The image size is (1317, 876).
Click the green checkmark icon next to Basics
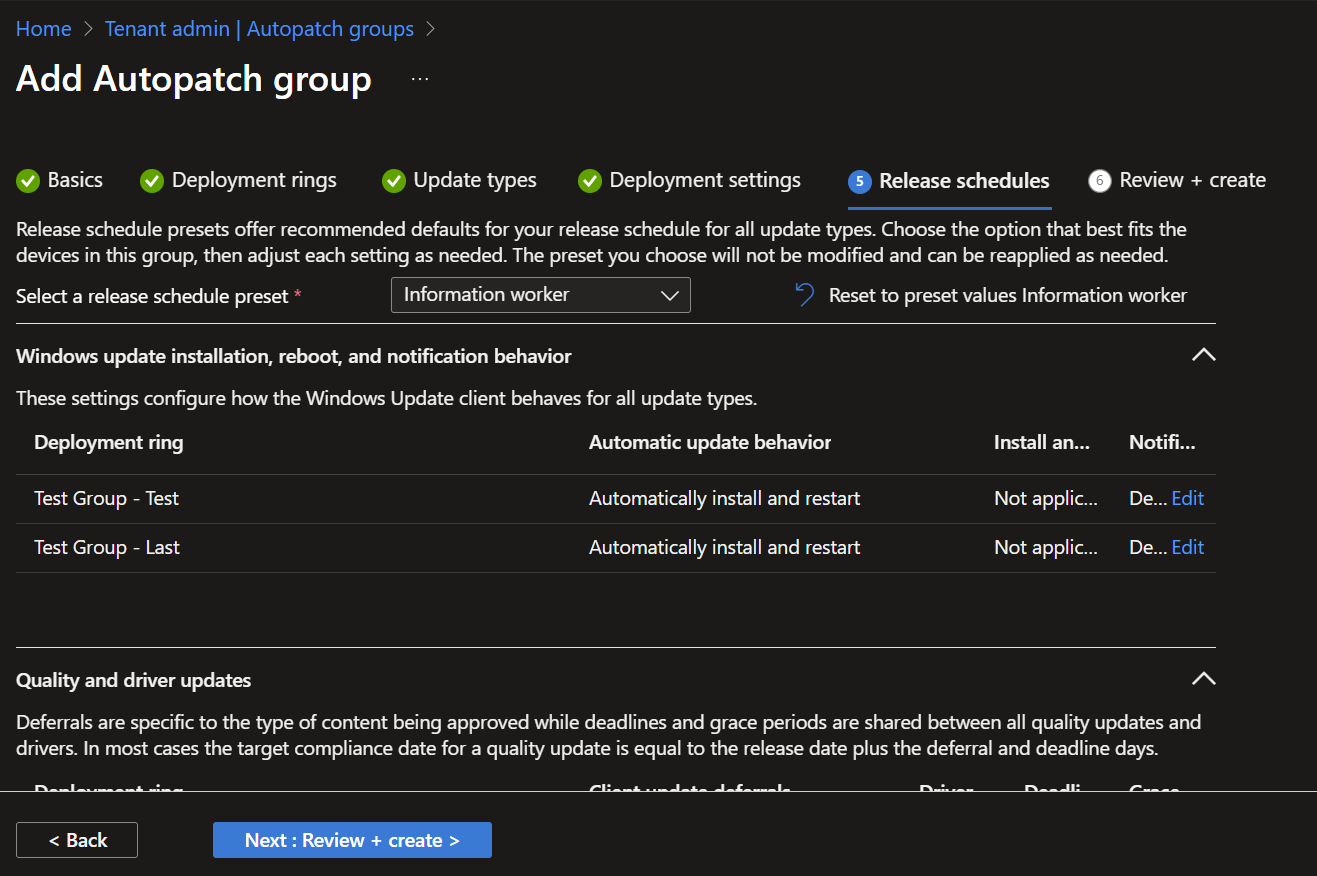tap(28, 181)
